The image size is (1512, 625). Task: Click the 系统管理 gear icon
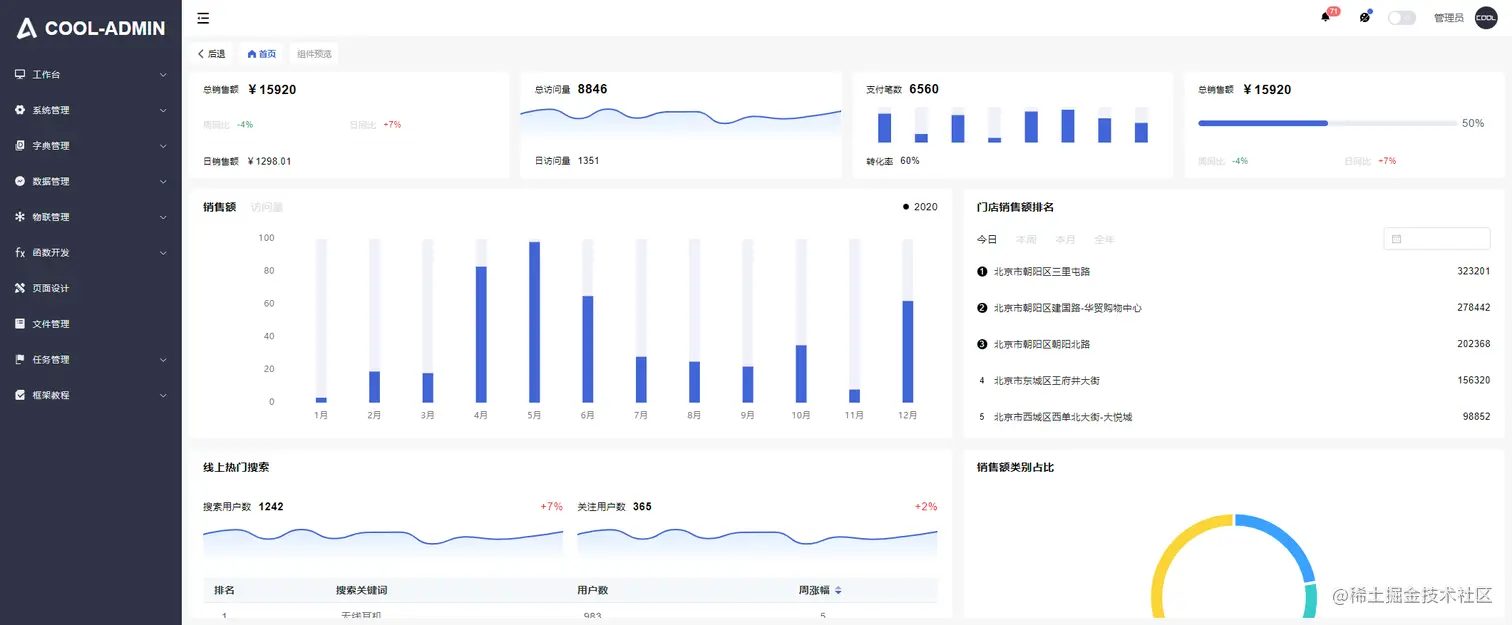pyautogui.click(x=20, y=110)
